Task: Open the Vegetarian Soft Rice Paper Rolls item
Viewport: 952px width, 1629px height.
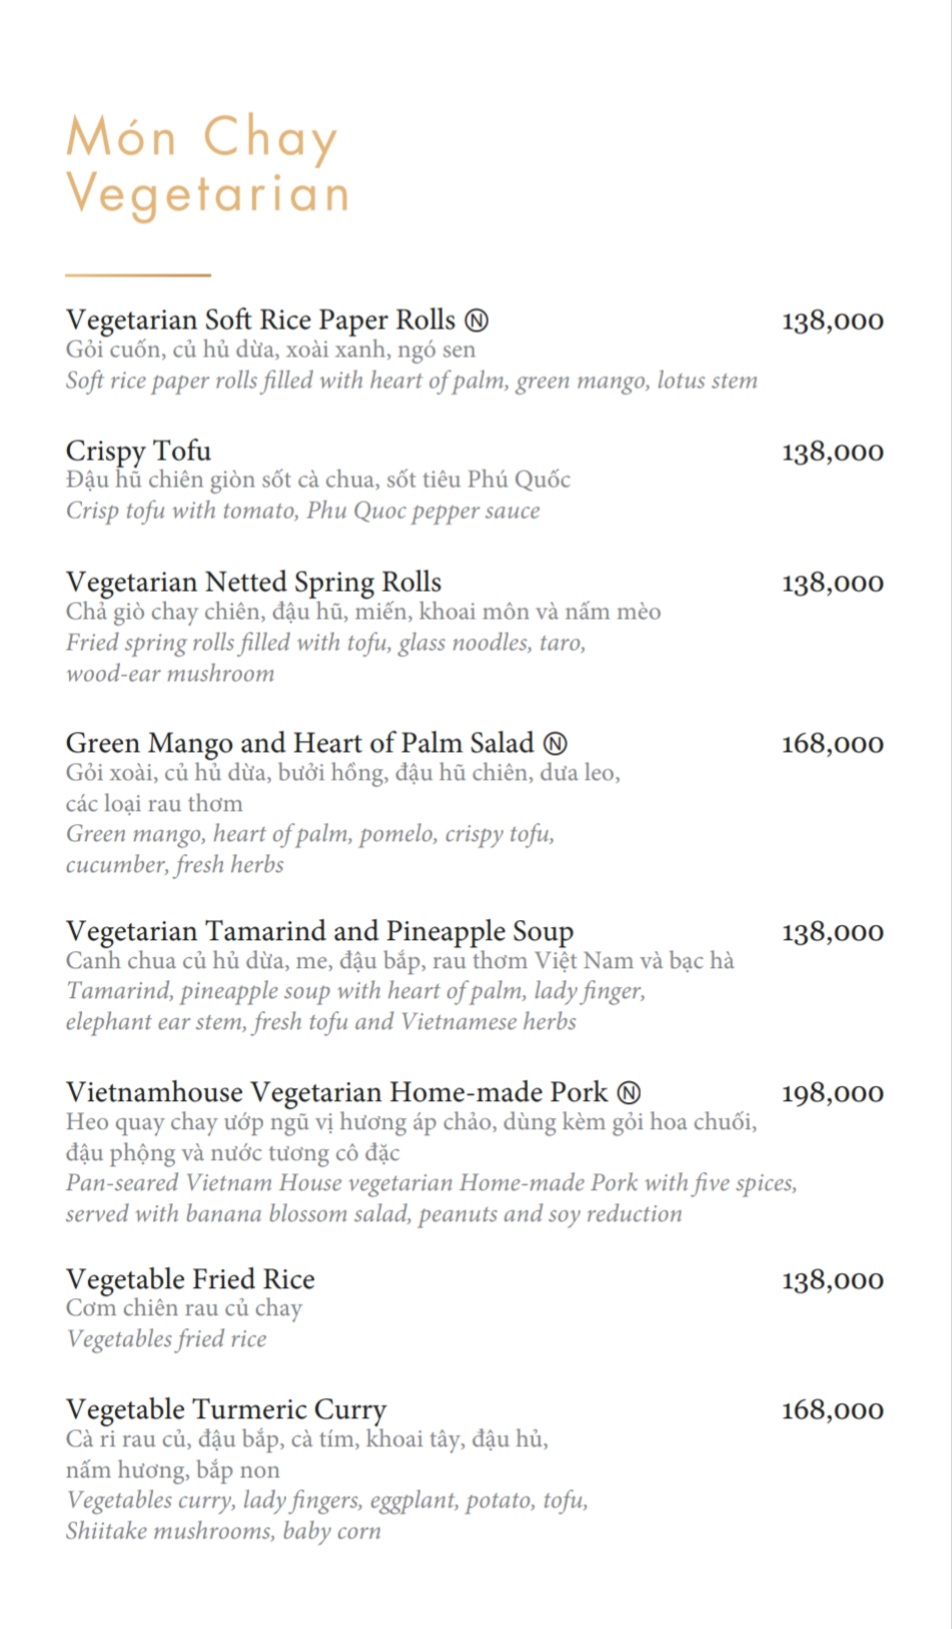Action: point(260,320)
